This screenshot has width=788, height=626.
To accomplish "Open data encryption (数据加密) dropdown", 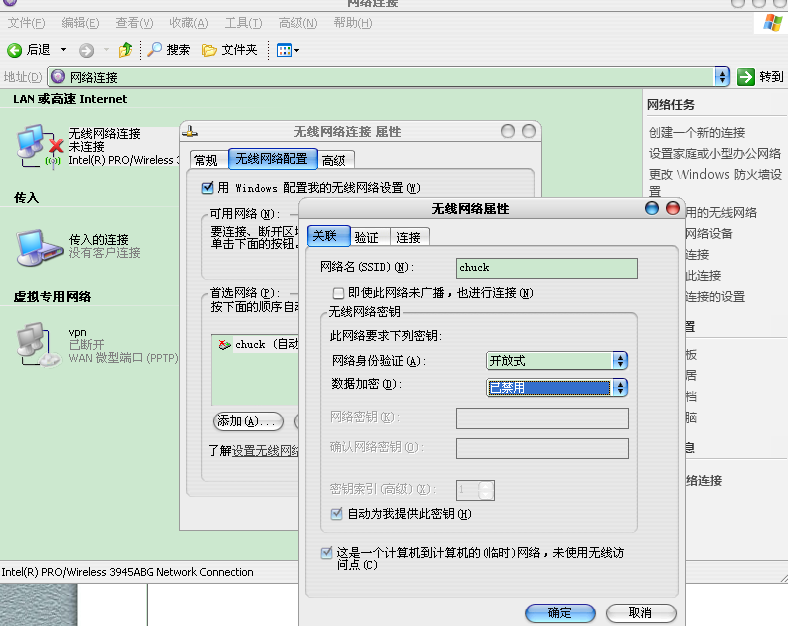I will [620, 387].
